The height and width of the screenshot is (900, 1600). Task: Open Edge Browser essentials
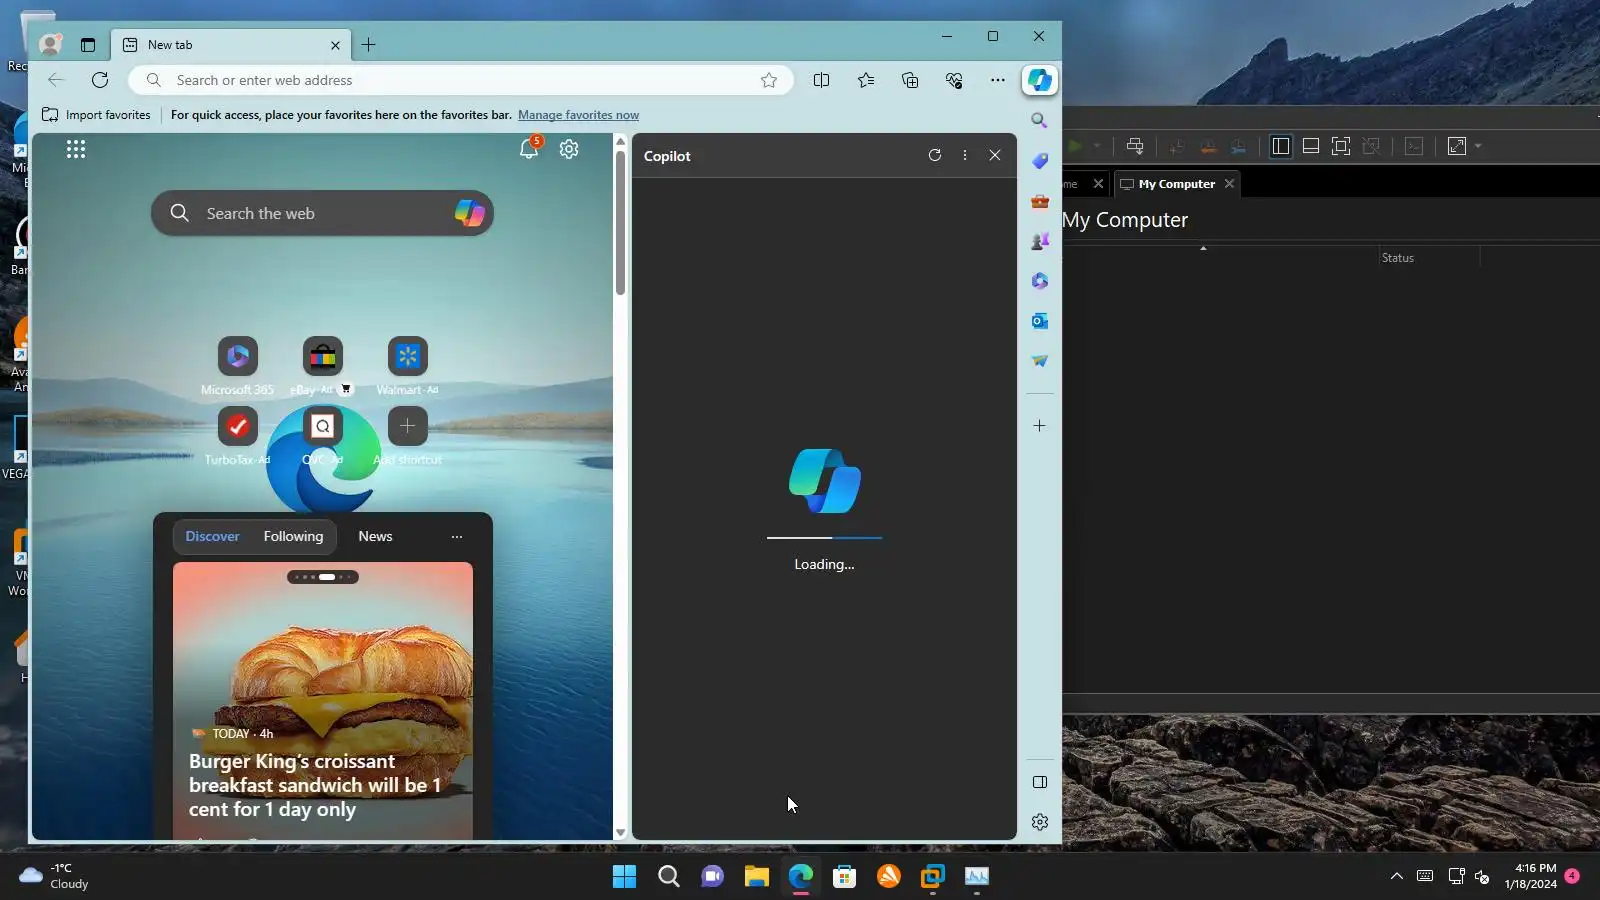pyautogui.click(x=954, y=80)
